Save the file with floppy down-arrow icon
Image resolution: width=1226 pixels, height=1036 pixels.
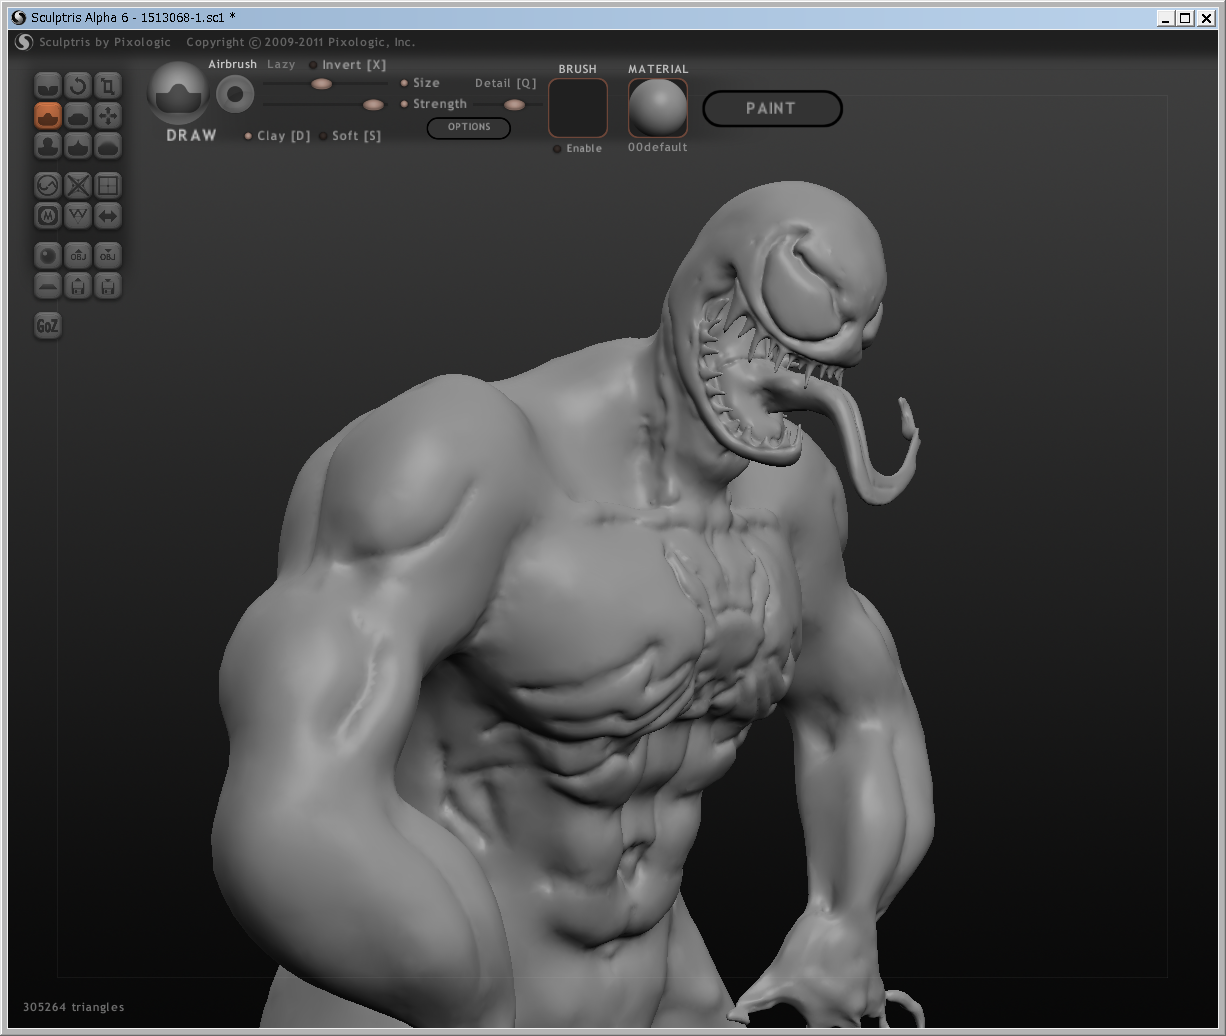tap(108, 285)
